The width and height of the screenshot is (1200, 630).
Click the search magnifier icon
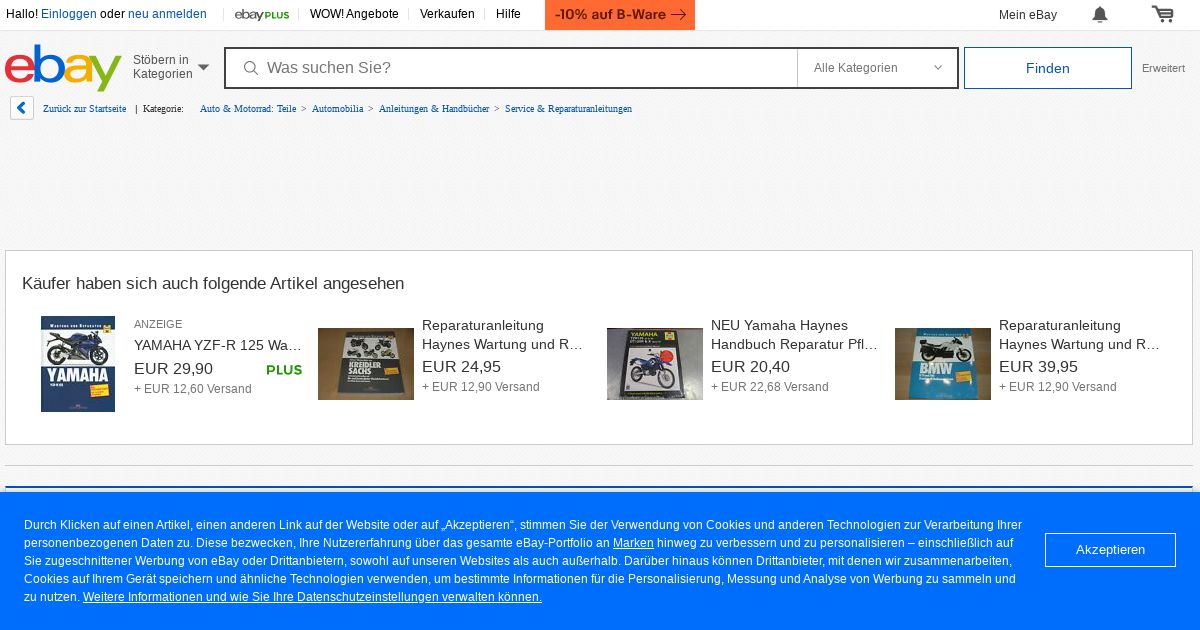pyautogui.click(x=251, y=68)
